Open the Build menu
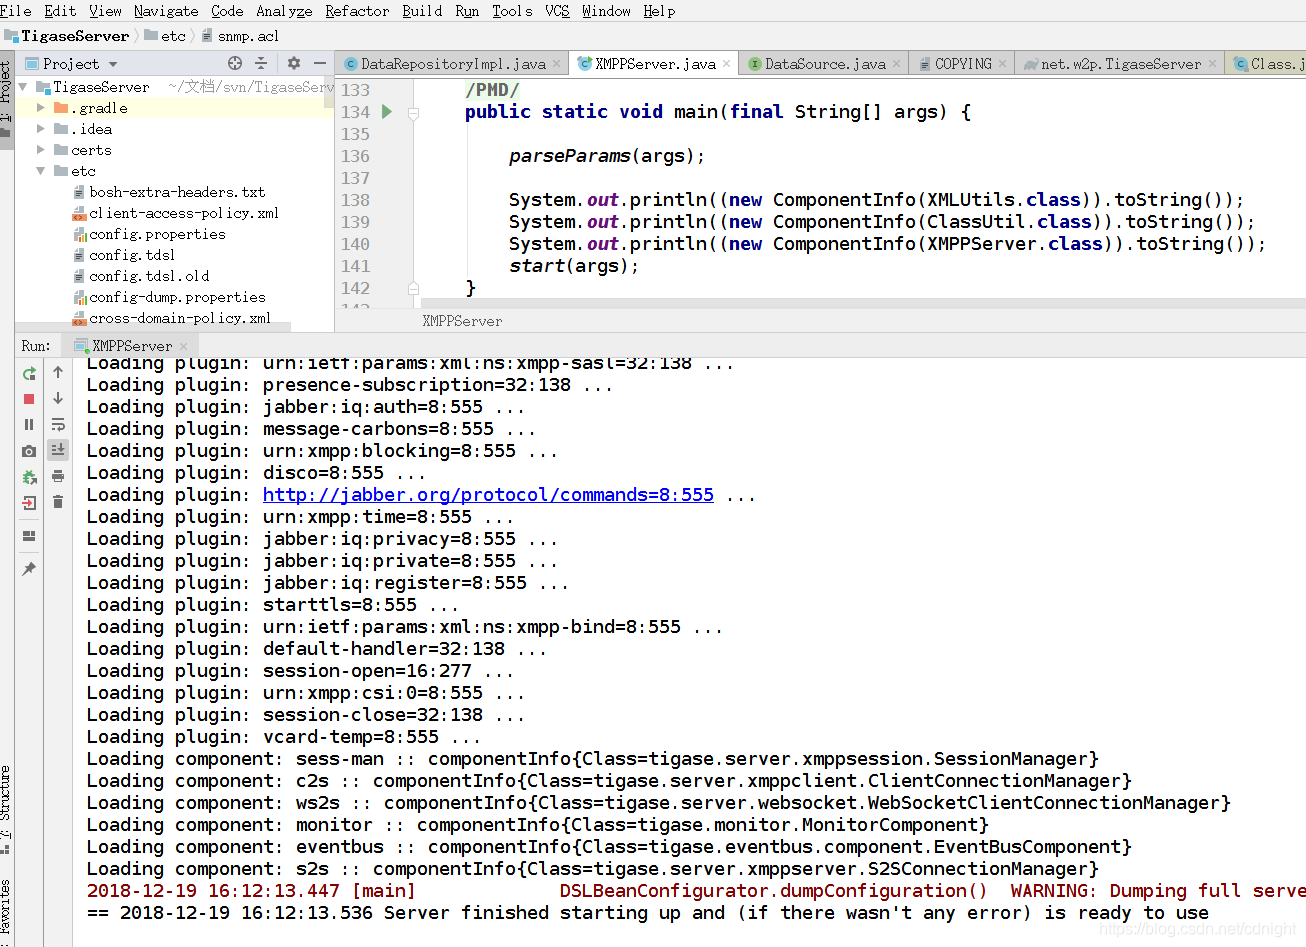 [422, 11]
